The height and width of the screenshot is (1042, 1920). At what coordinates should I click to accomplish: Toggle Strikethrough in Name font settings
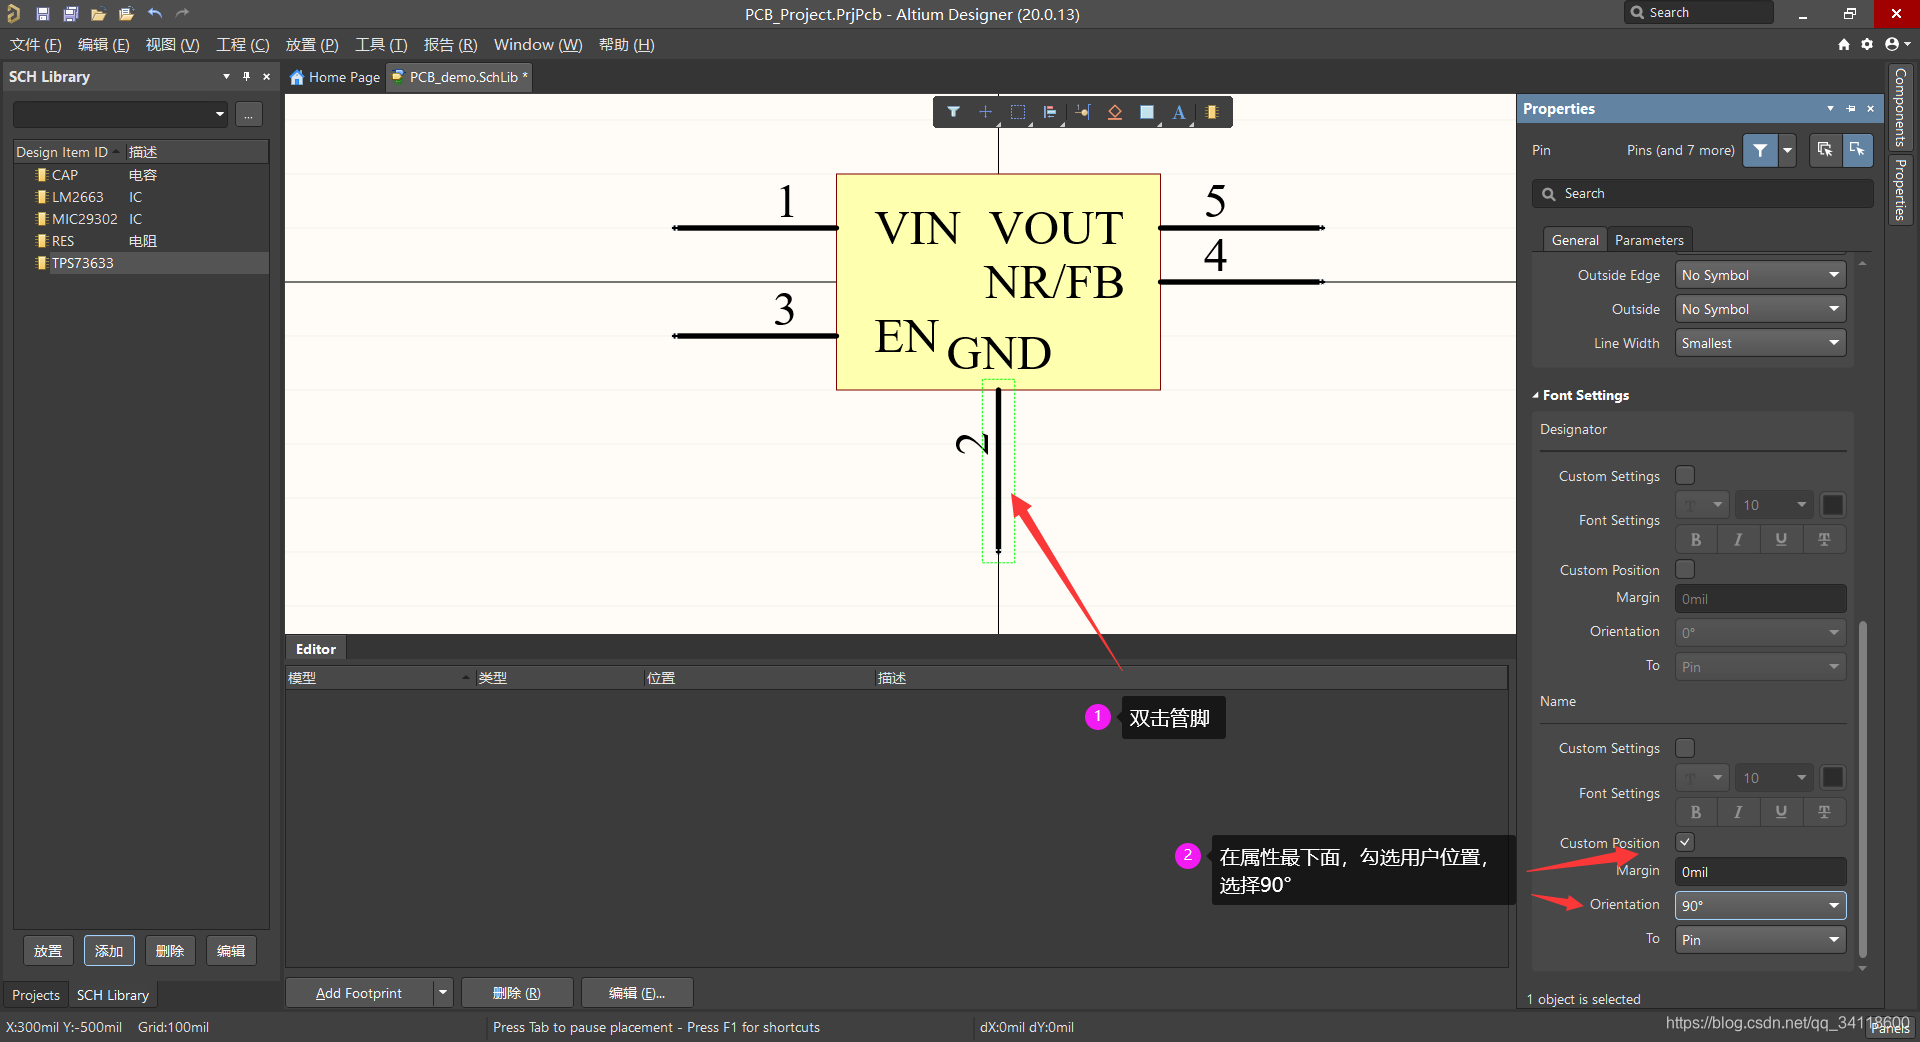[1824, 812]
